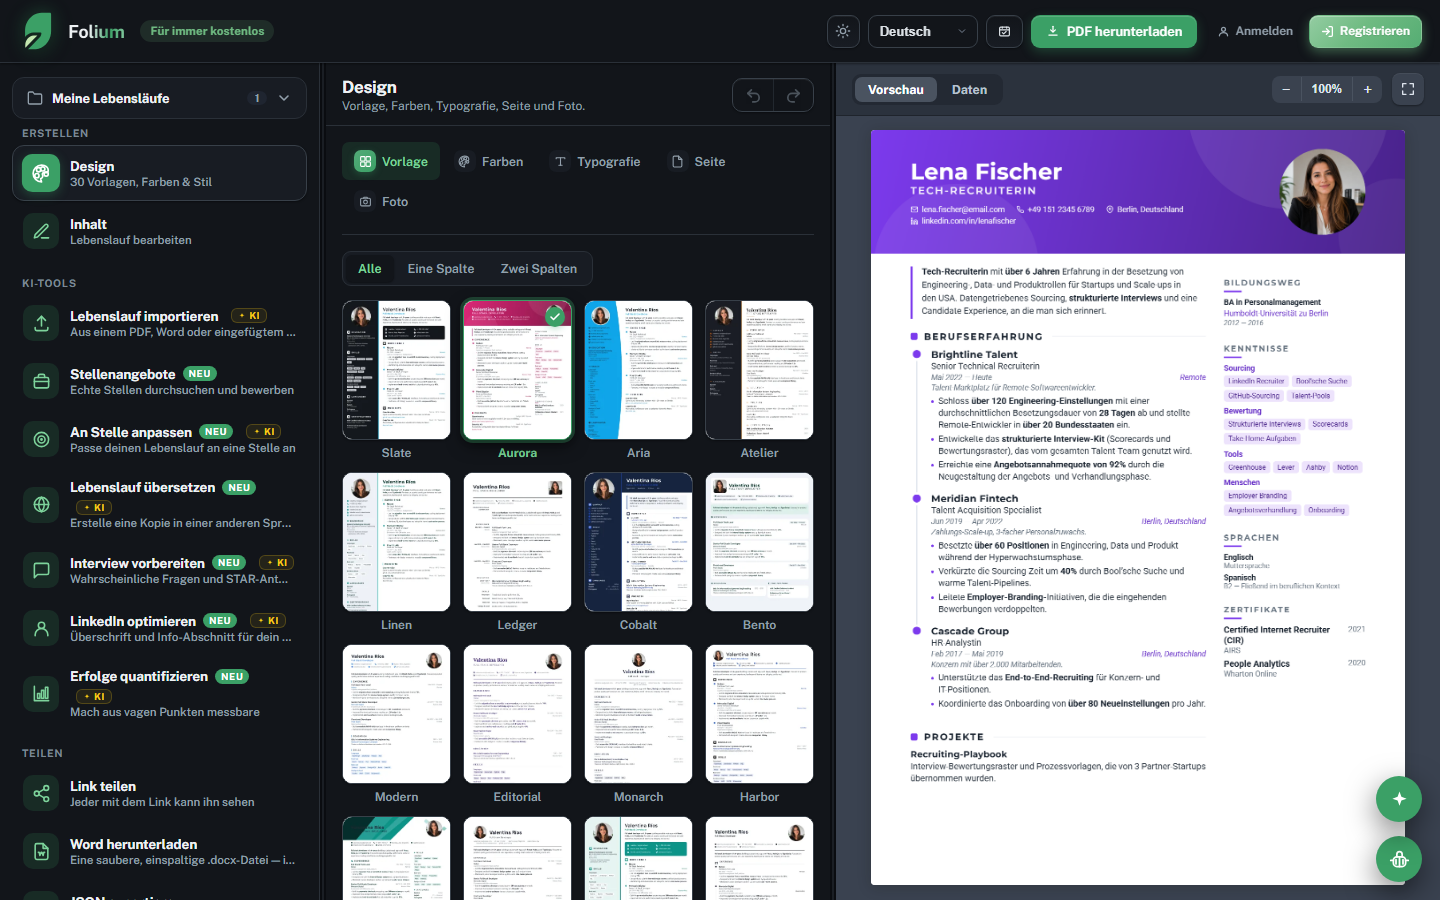
Task: Expand the Meine Lebensläufe dropdown
Action: pos(159,98)
